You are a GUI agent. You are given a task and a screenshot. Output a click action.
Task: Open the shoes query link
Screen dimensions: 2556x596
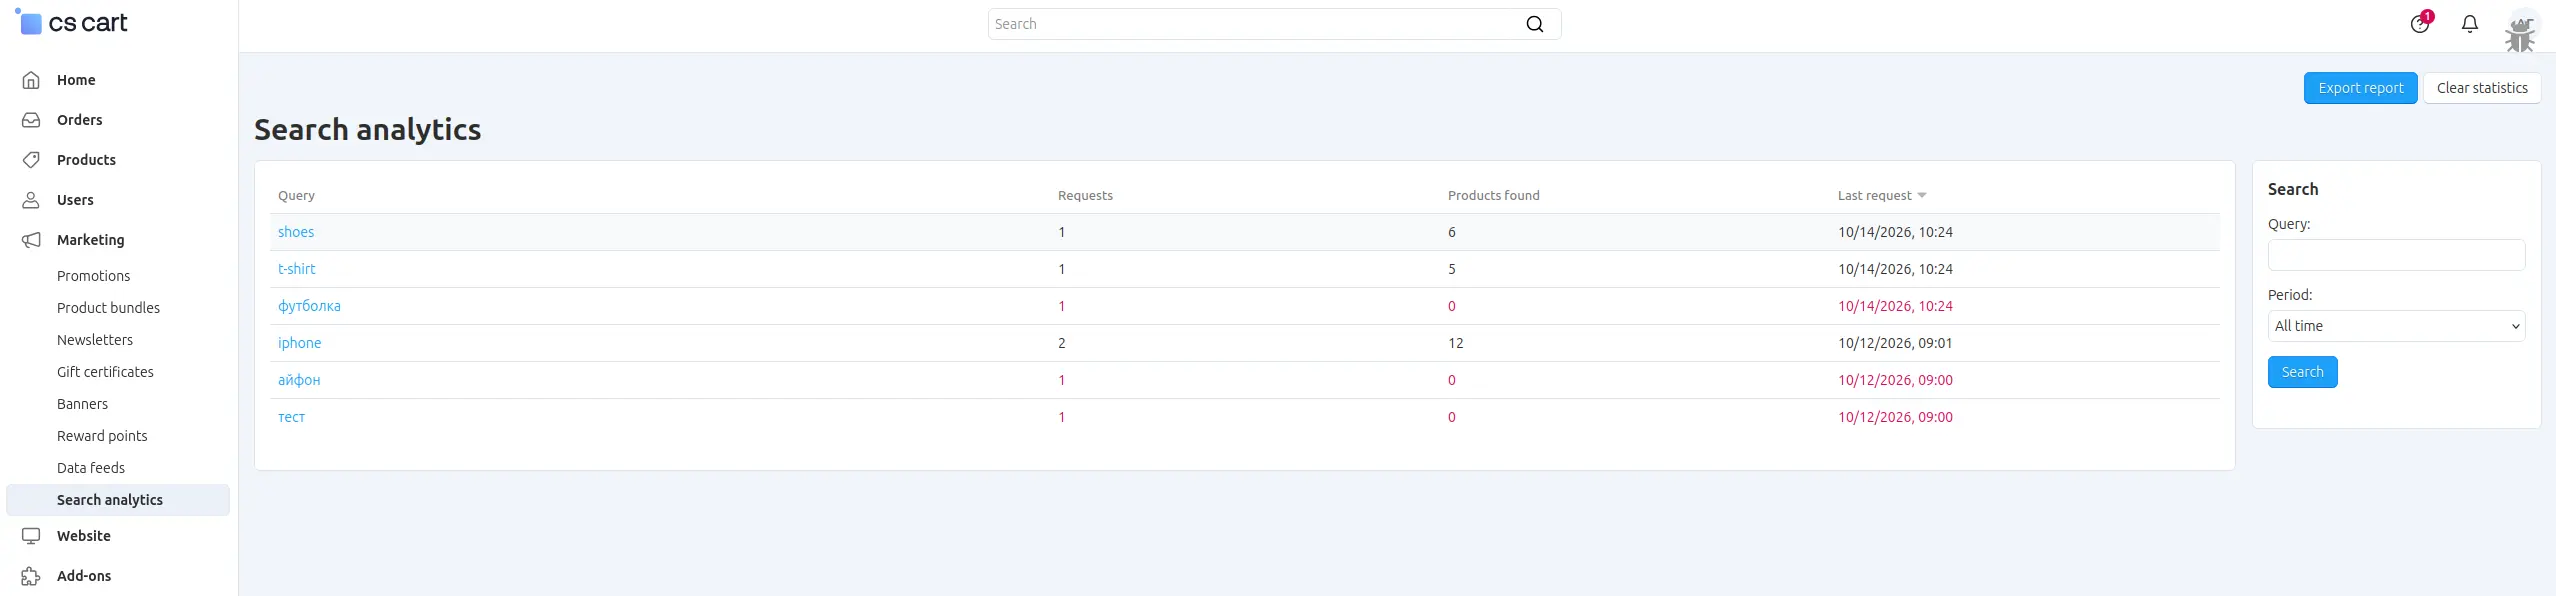296,232
